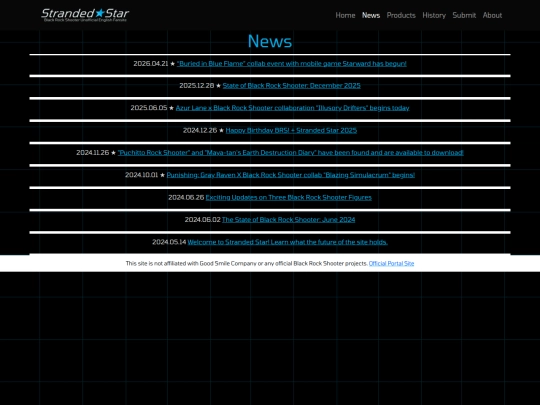Read State of Black Rock Shooter: December 2025

[x=291, y=86]
